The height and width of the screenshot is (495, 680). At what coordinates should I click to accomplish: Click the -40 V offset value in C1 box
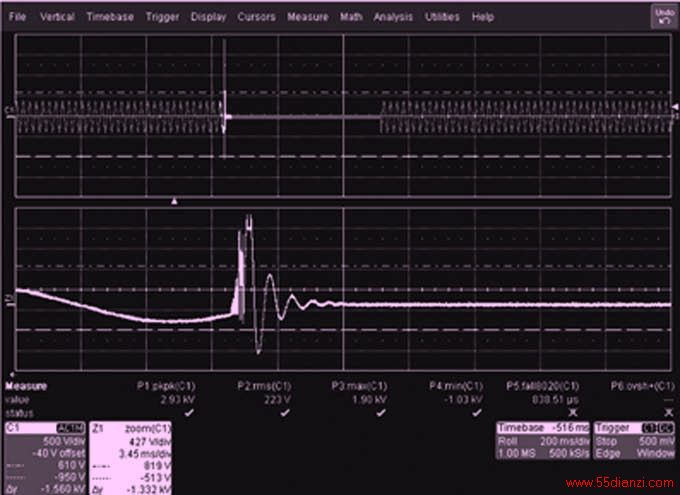(59, 454)
